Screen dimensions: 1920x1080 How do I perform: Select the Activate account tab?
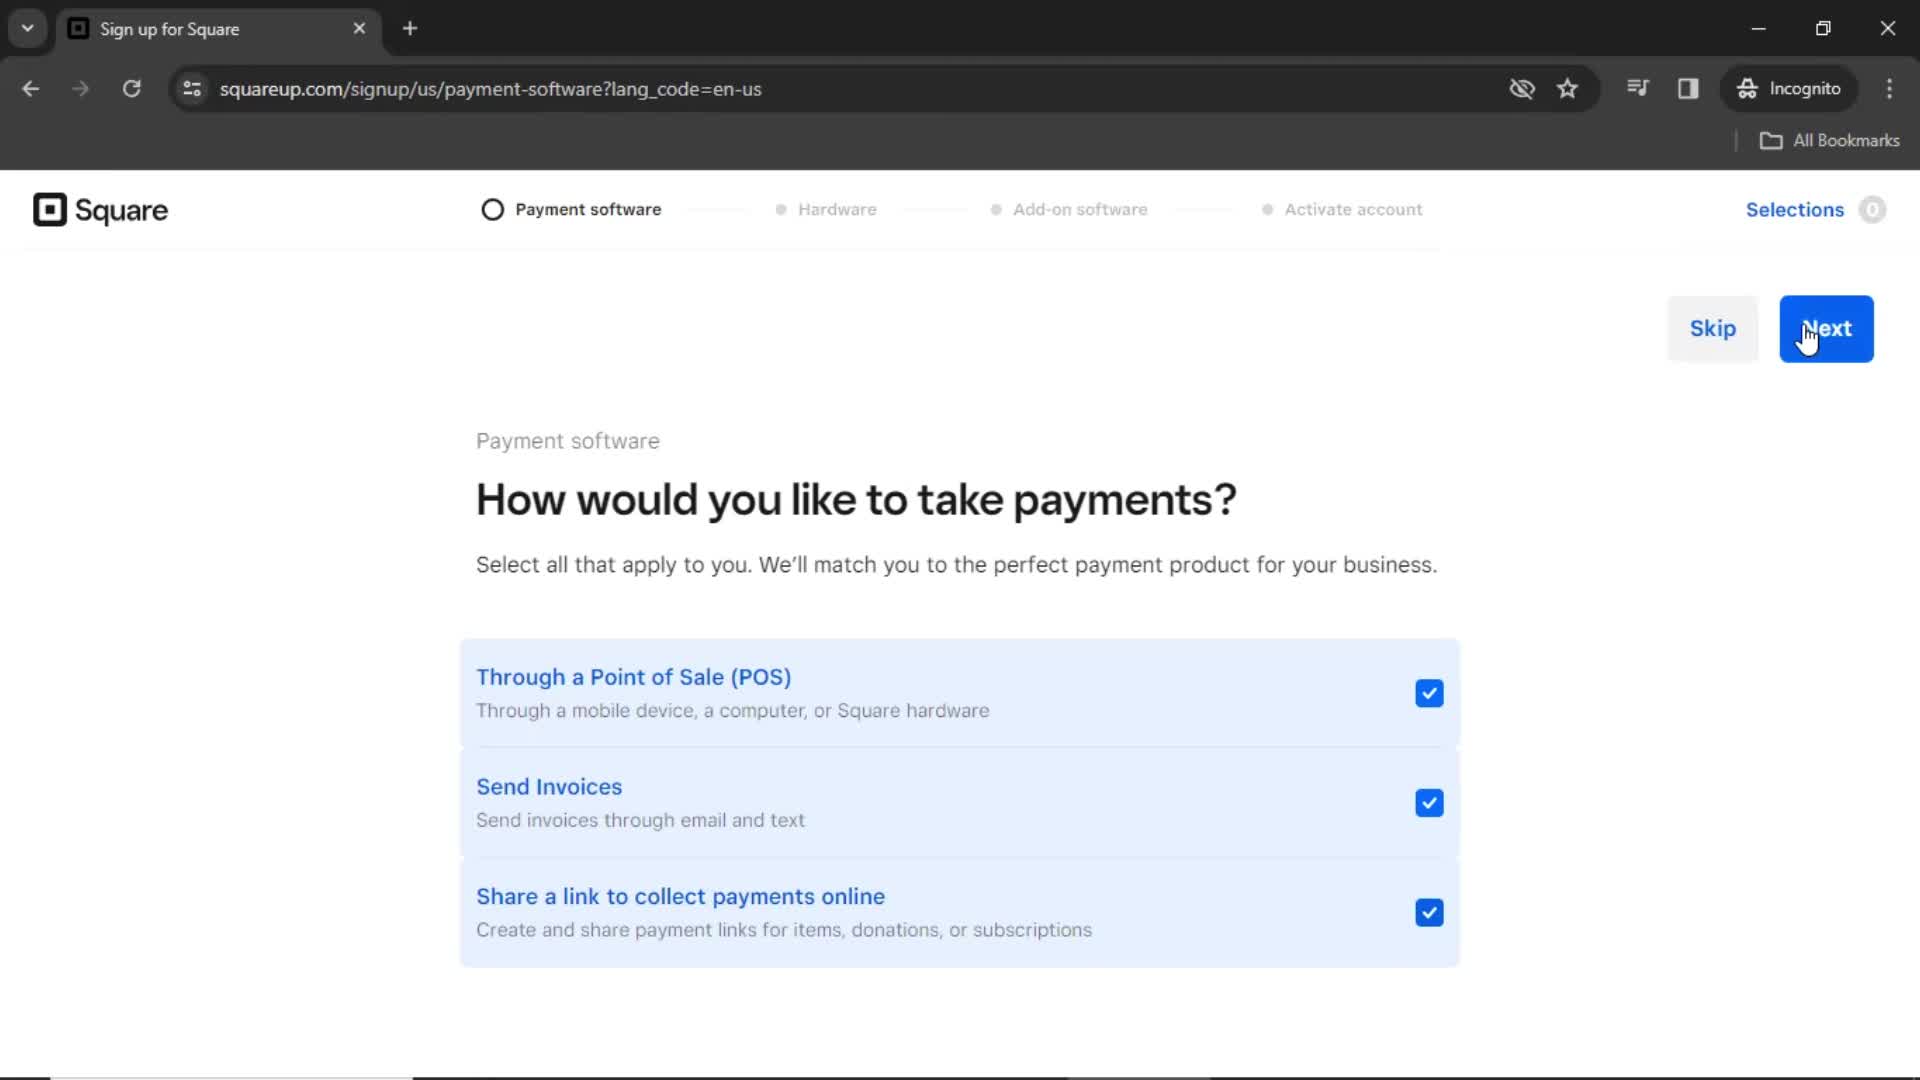1352,208
